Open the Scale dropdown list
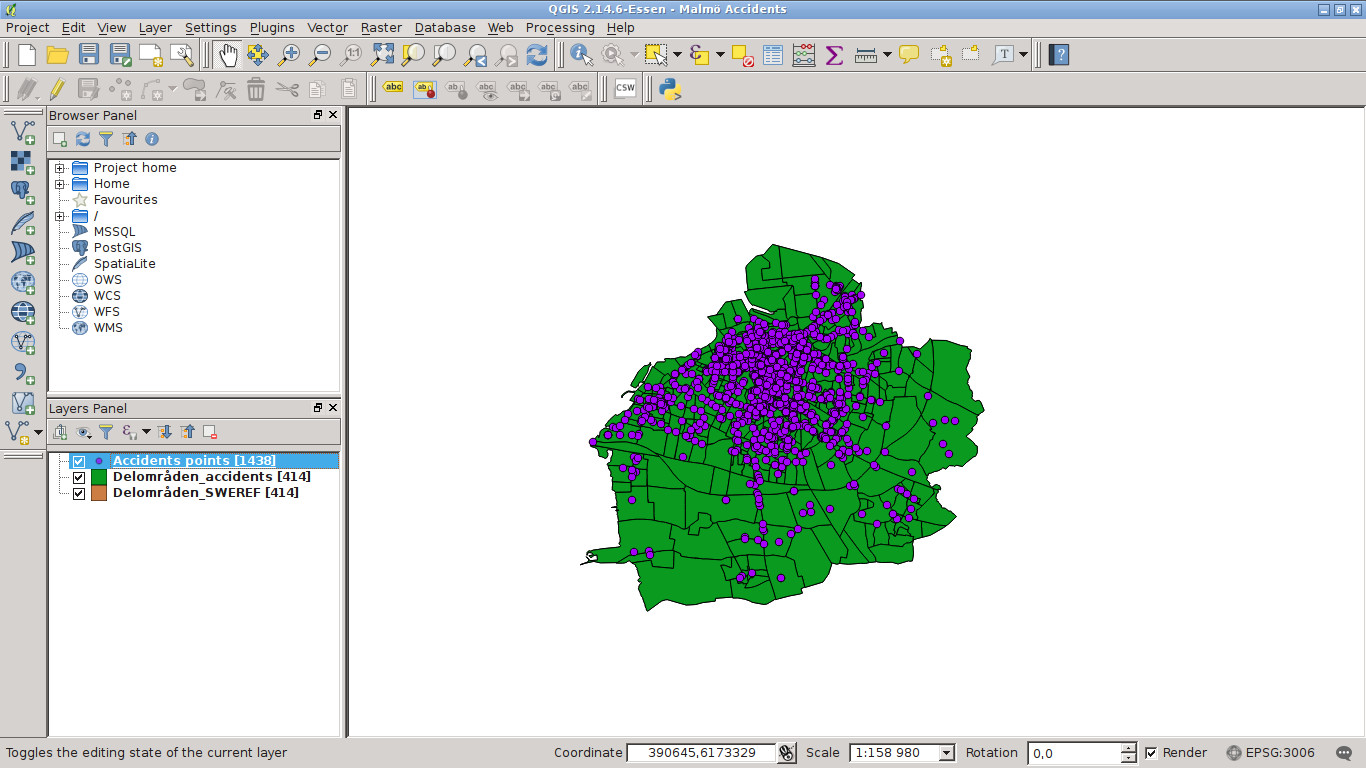 (x=946, y=753)
